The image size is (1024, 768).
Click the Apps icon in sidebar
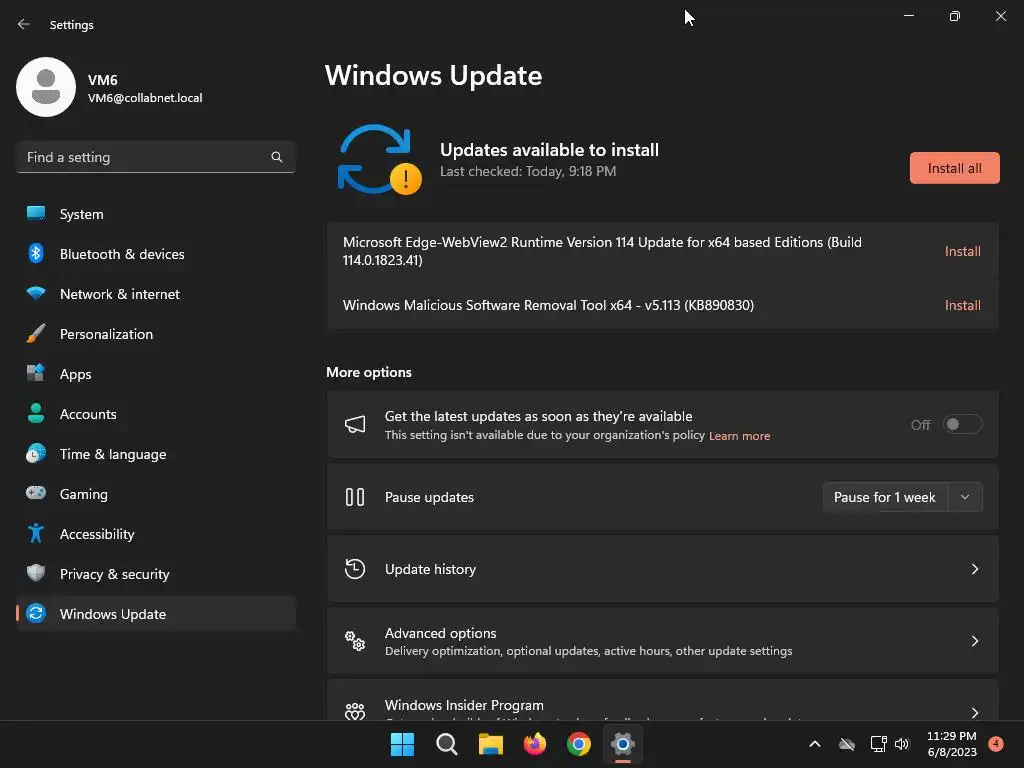(x=36, y=373)
